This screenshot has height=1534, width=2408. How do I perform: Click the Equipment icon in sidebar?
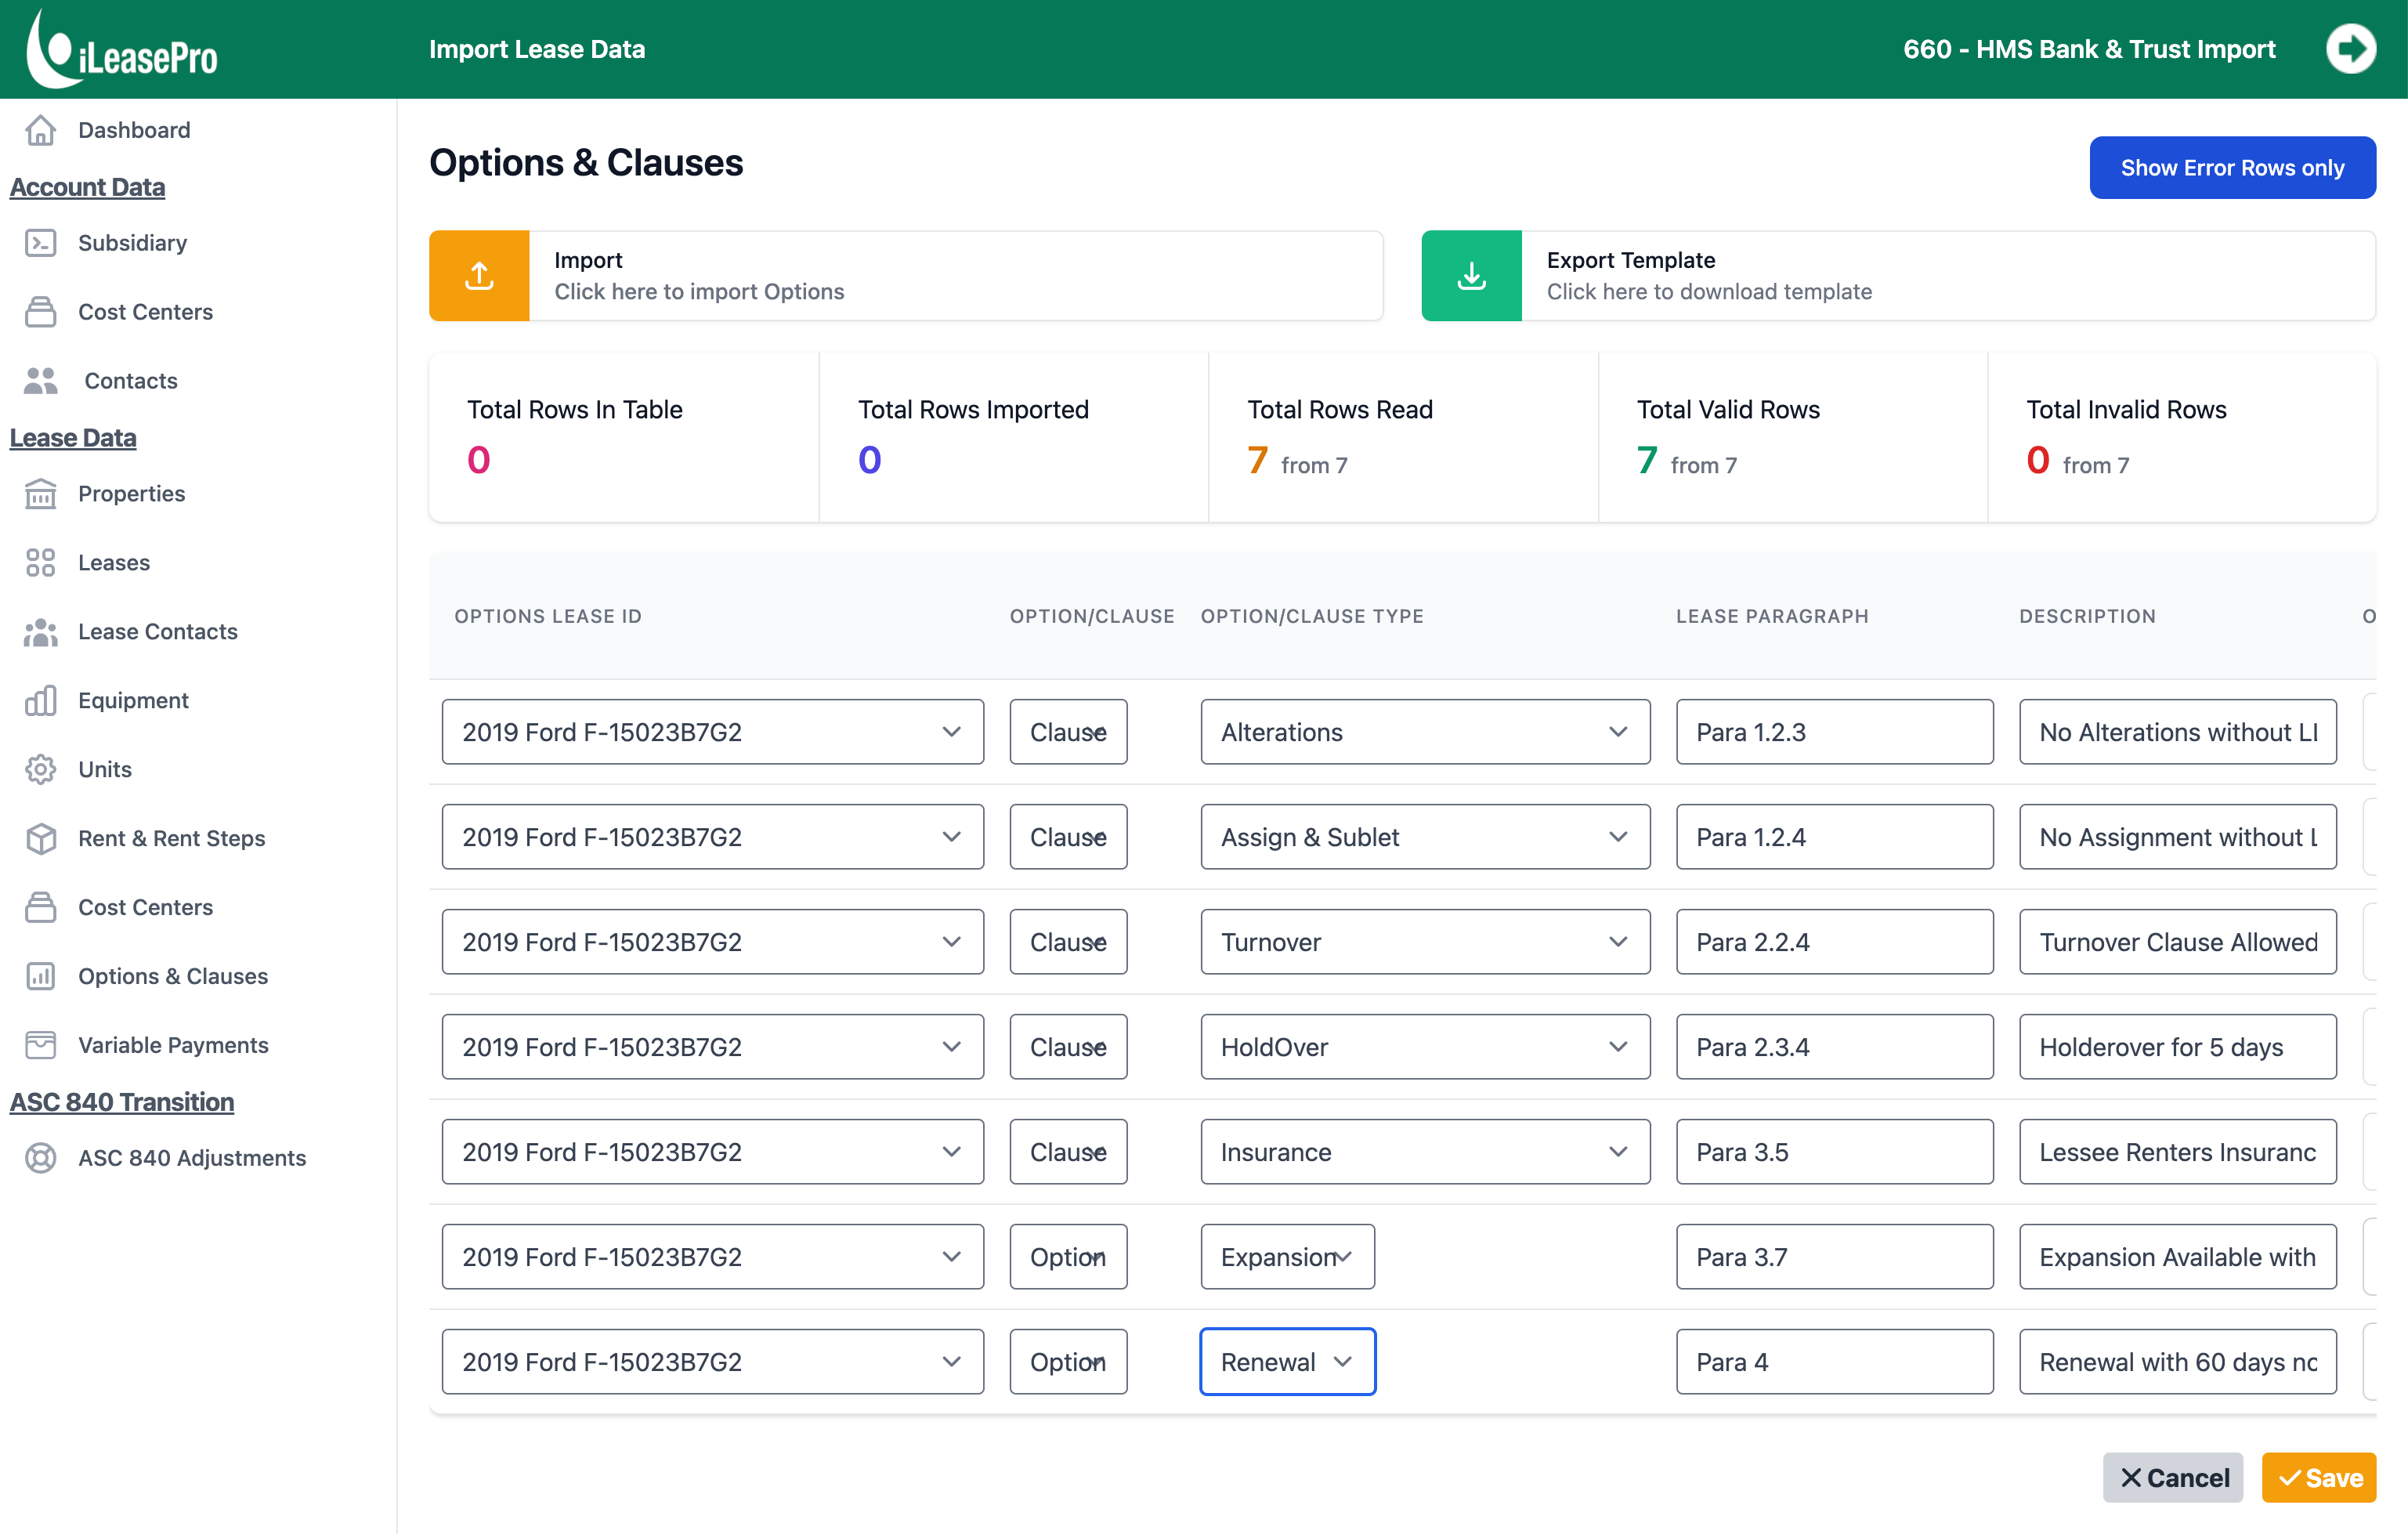pyautogui.click(x=41, y=701)
